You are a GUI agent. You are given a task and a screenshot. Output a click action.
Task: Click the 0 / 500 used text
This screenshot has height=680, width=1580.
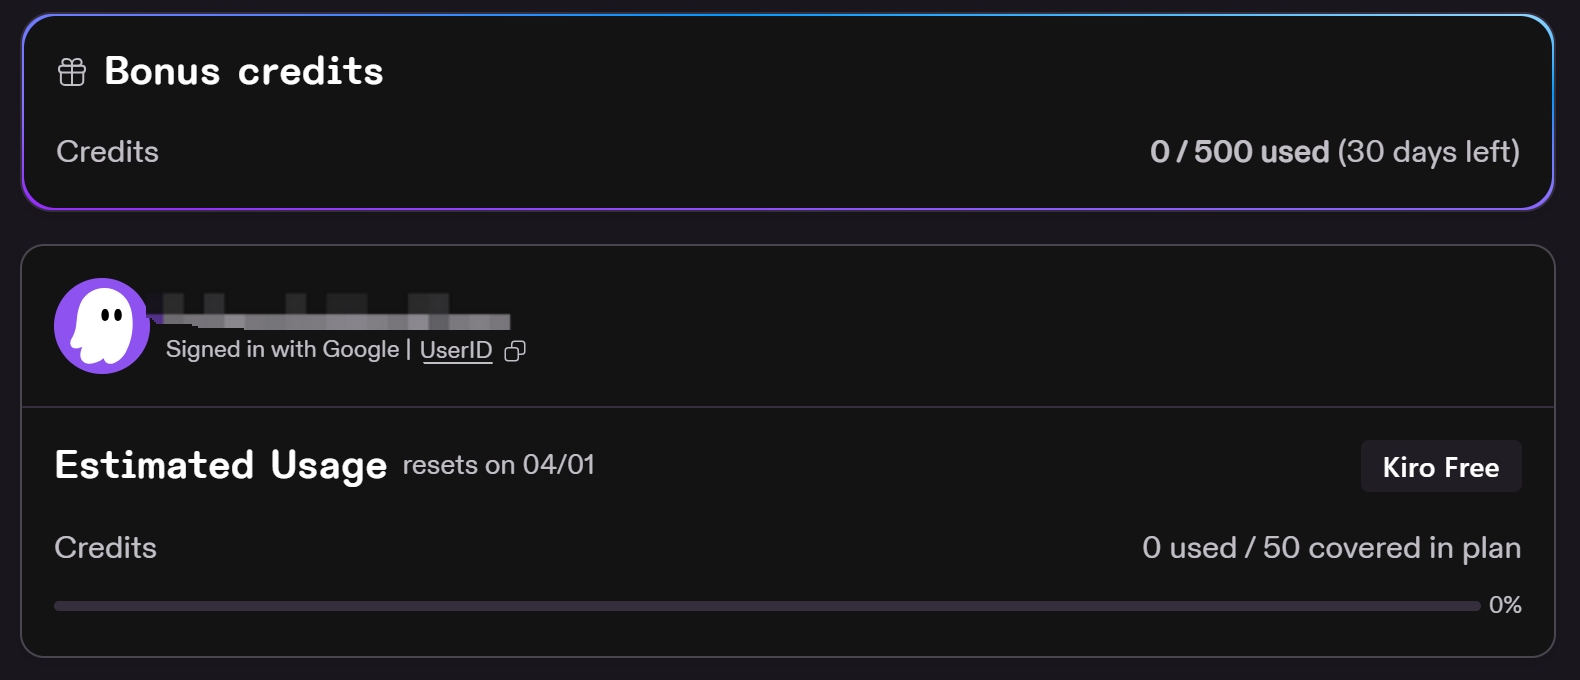(x=1239, y=152)
